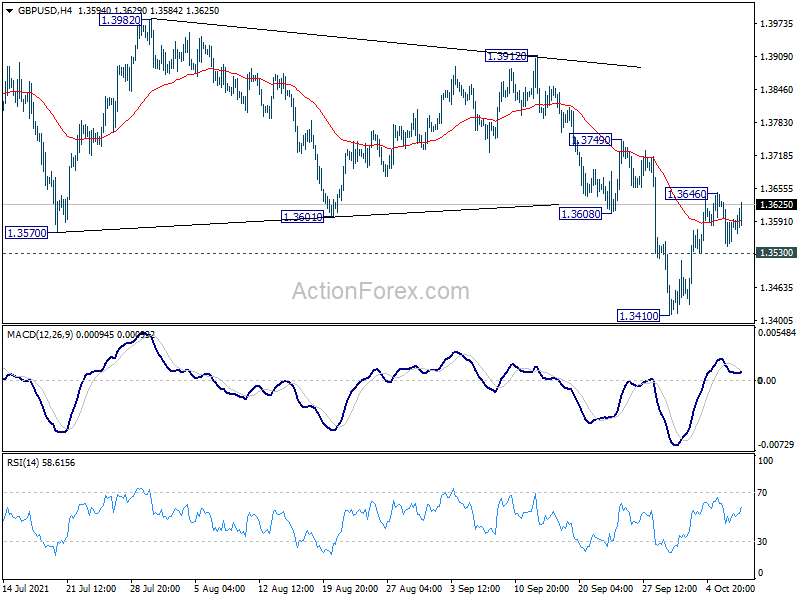The width and height of the screenshot is (800, 600).
Task: Click the 1.34100 bottom price label
Action: pos(638,316)
